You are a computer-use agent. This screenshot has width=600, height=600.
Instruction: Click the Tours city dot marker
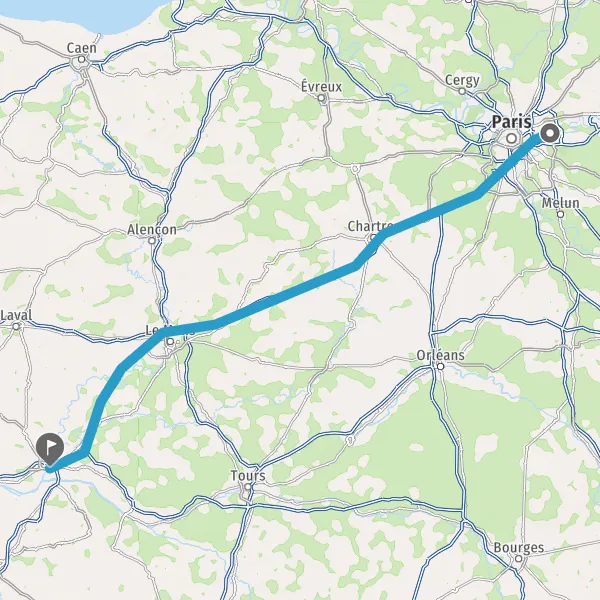coord(248,487)
